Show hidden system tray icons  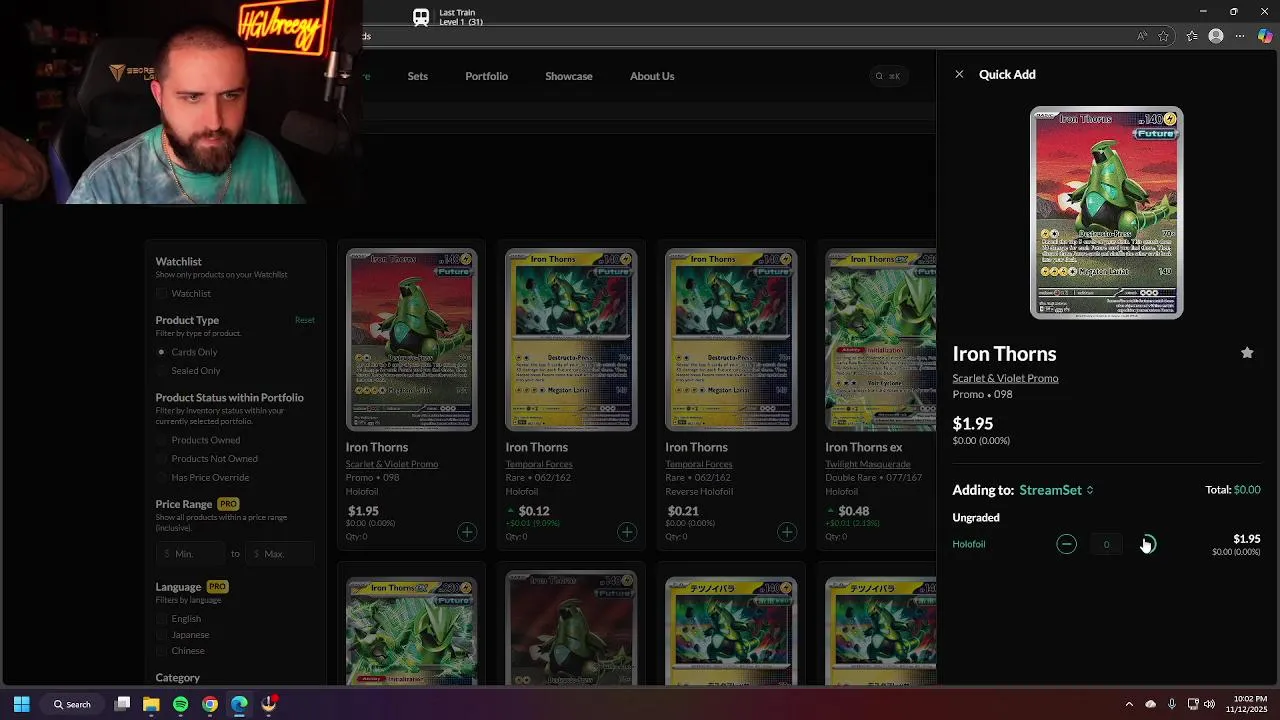pos(1129,704)
